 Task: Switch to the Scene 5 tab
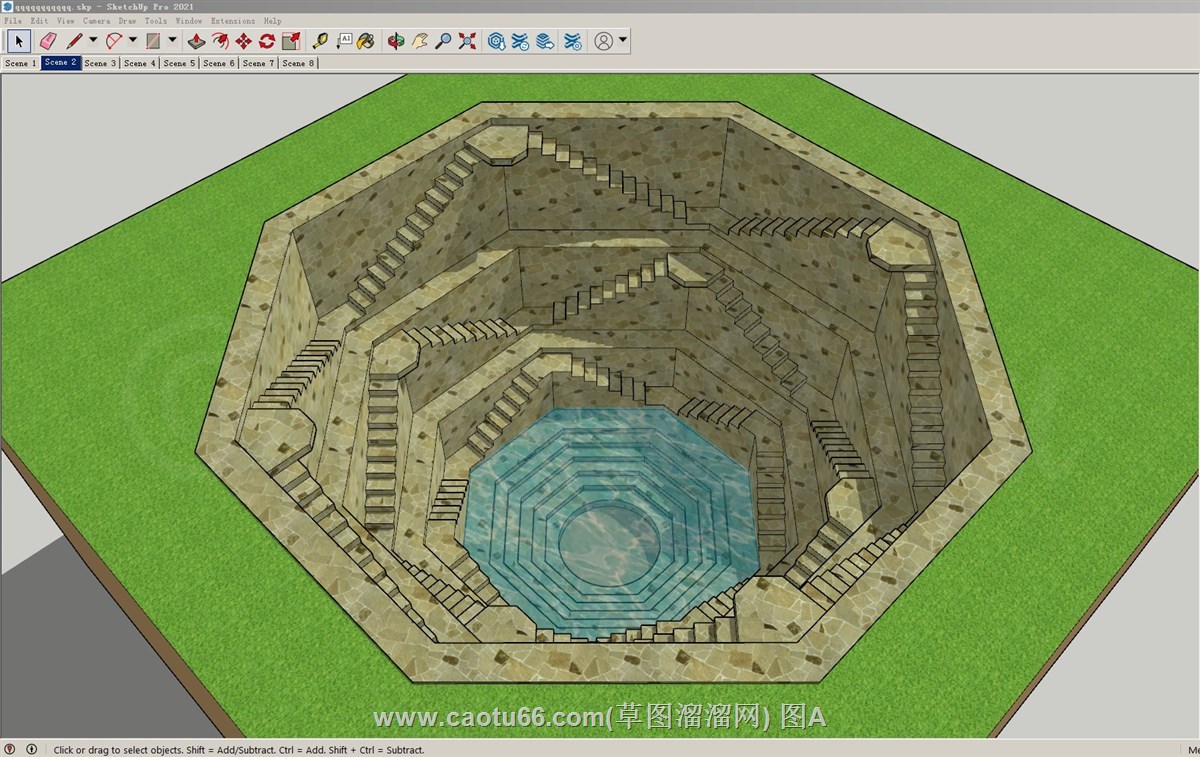click(x=179, y=63)
